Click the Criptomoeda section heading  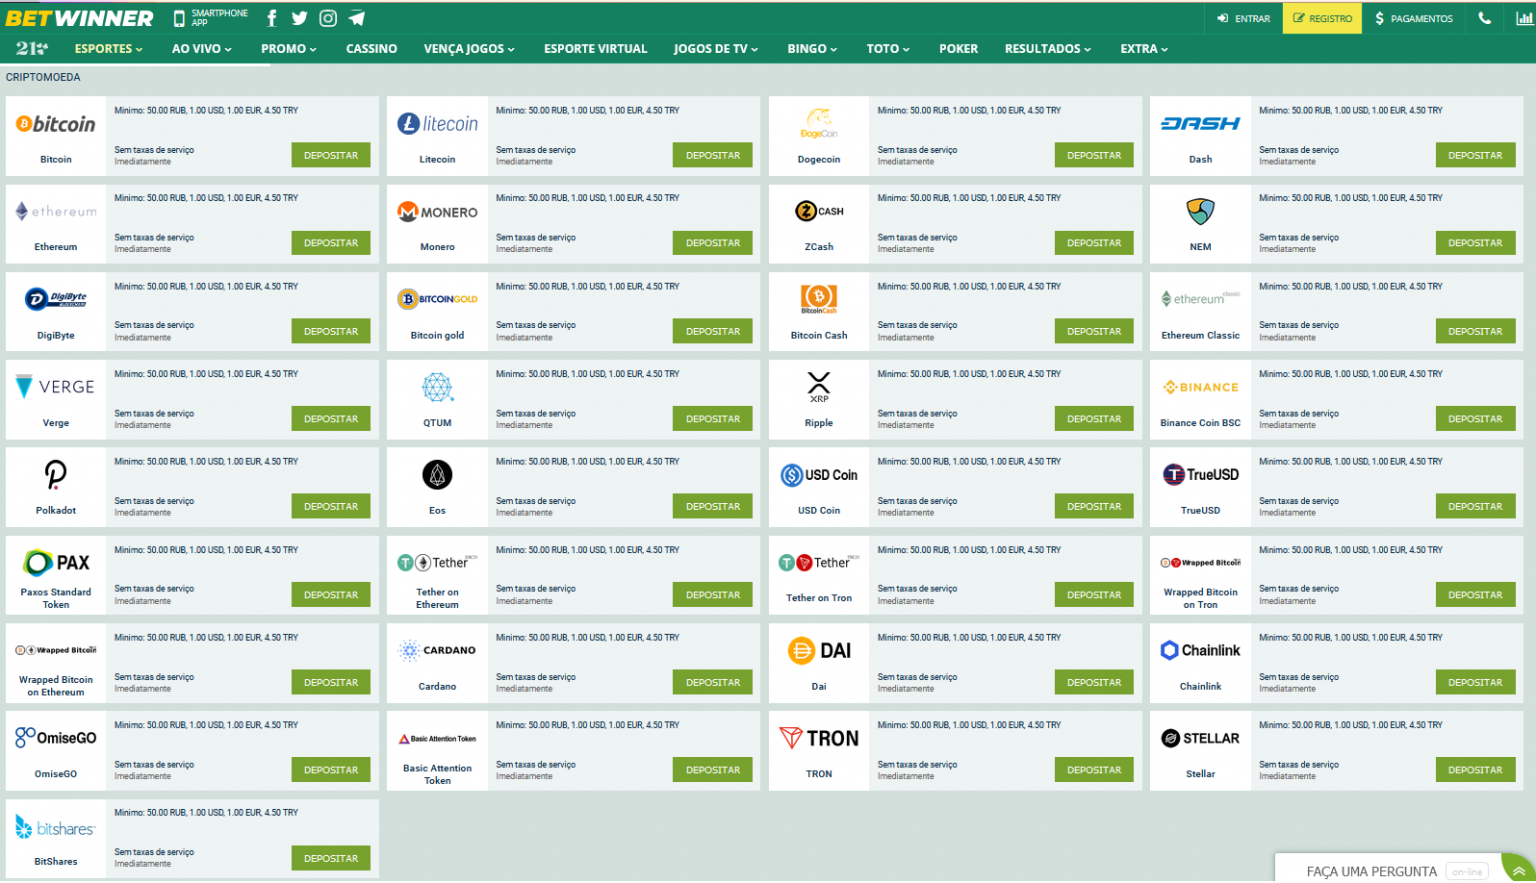[x=43, y=77]
